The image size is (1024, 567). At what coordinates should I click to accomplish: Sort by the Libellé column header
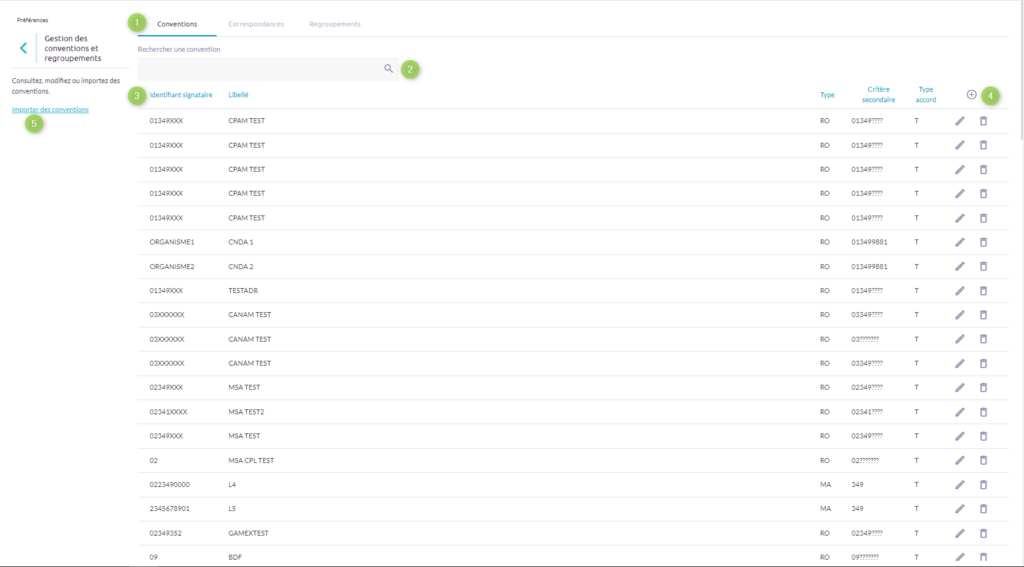point(239,95)
